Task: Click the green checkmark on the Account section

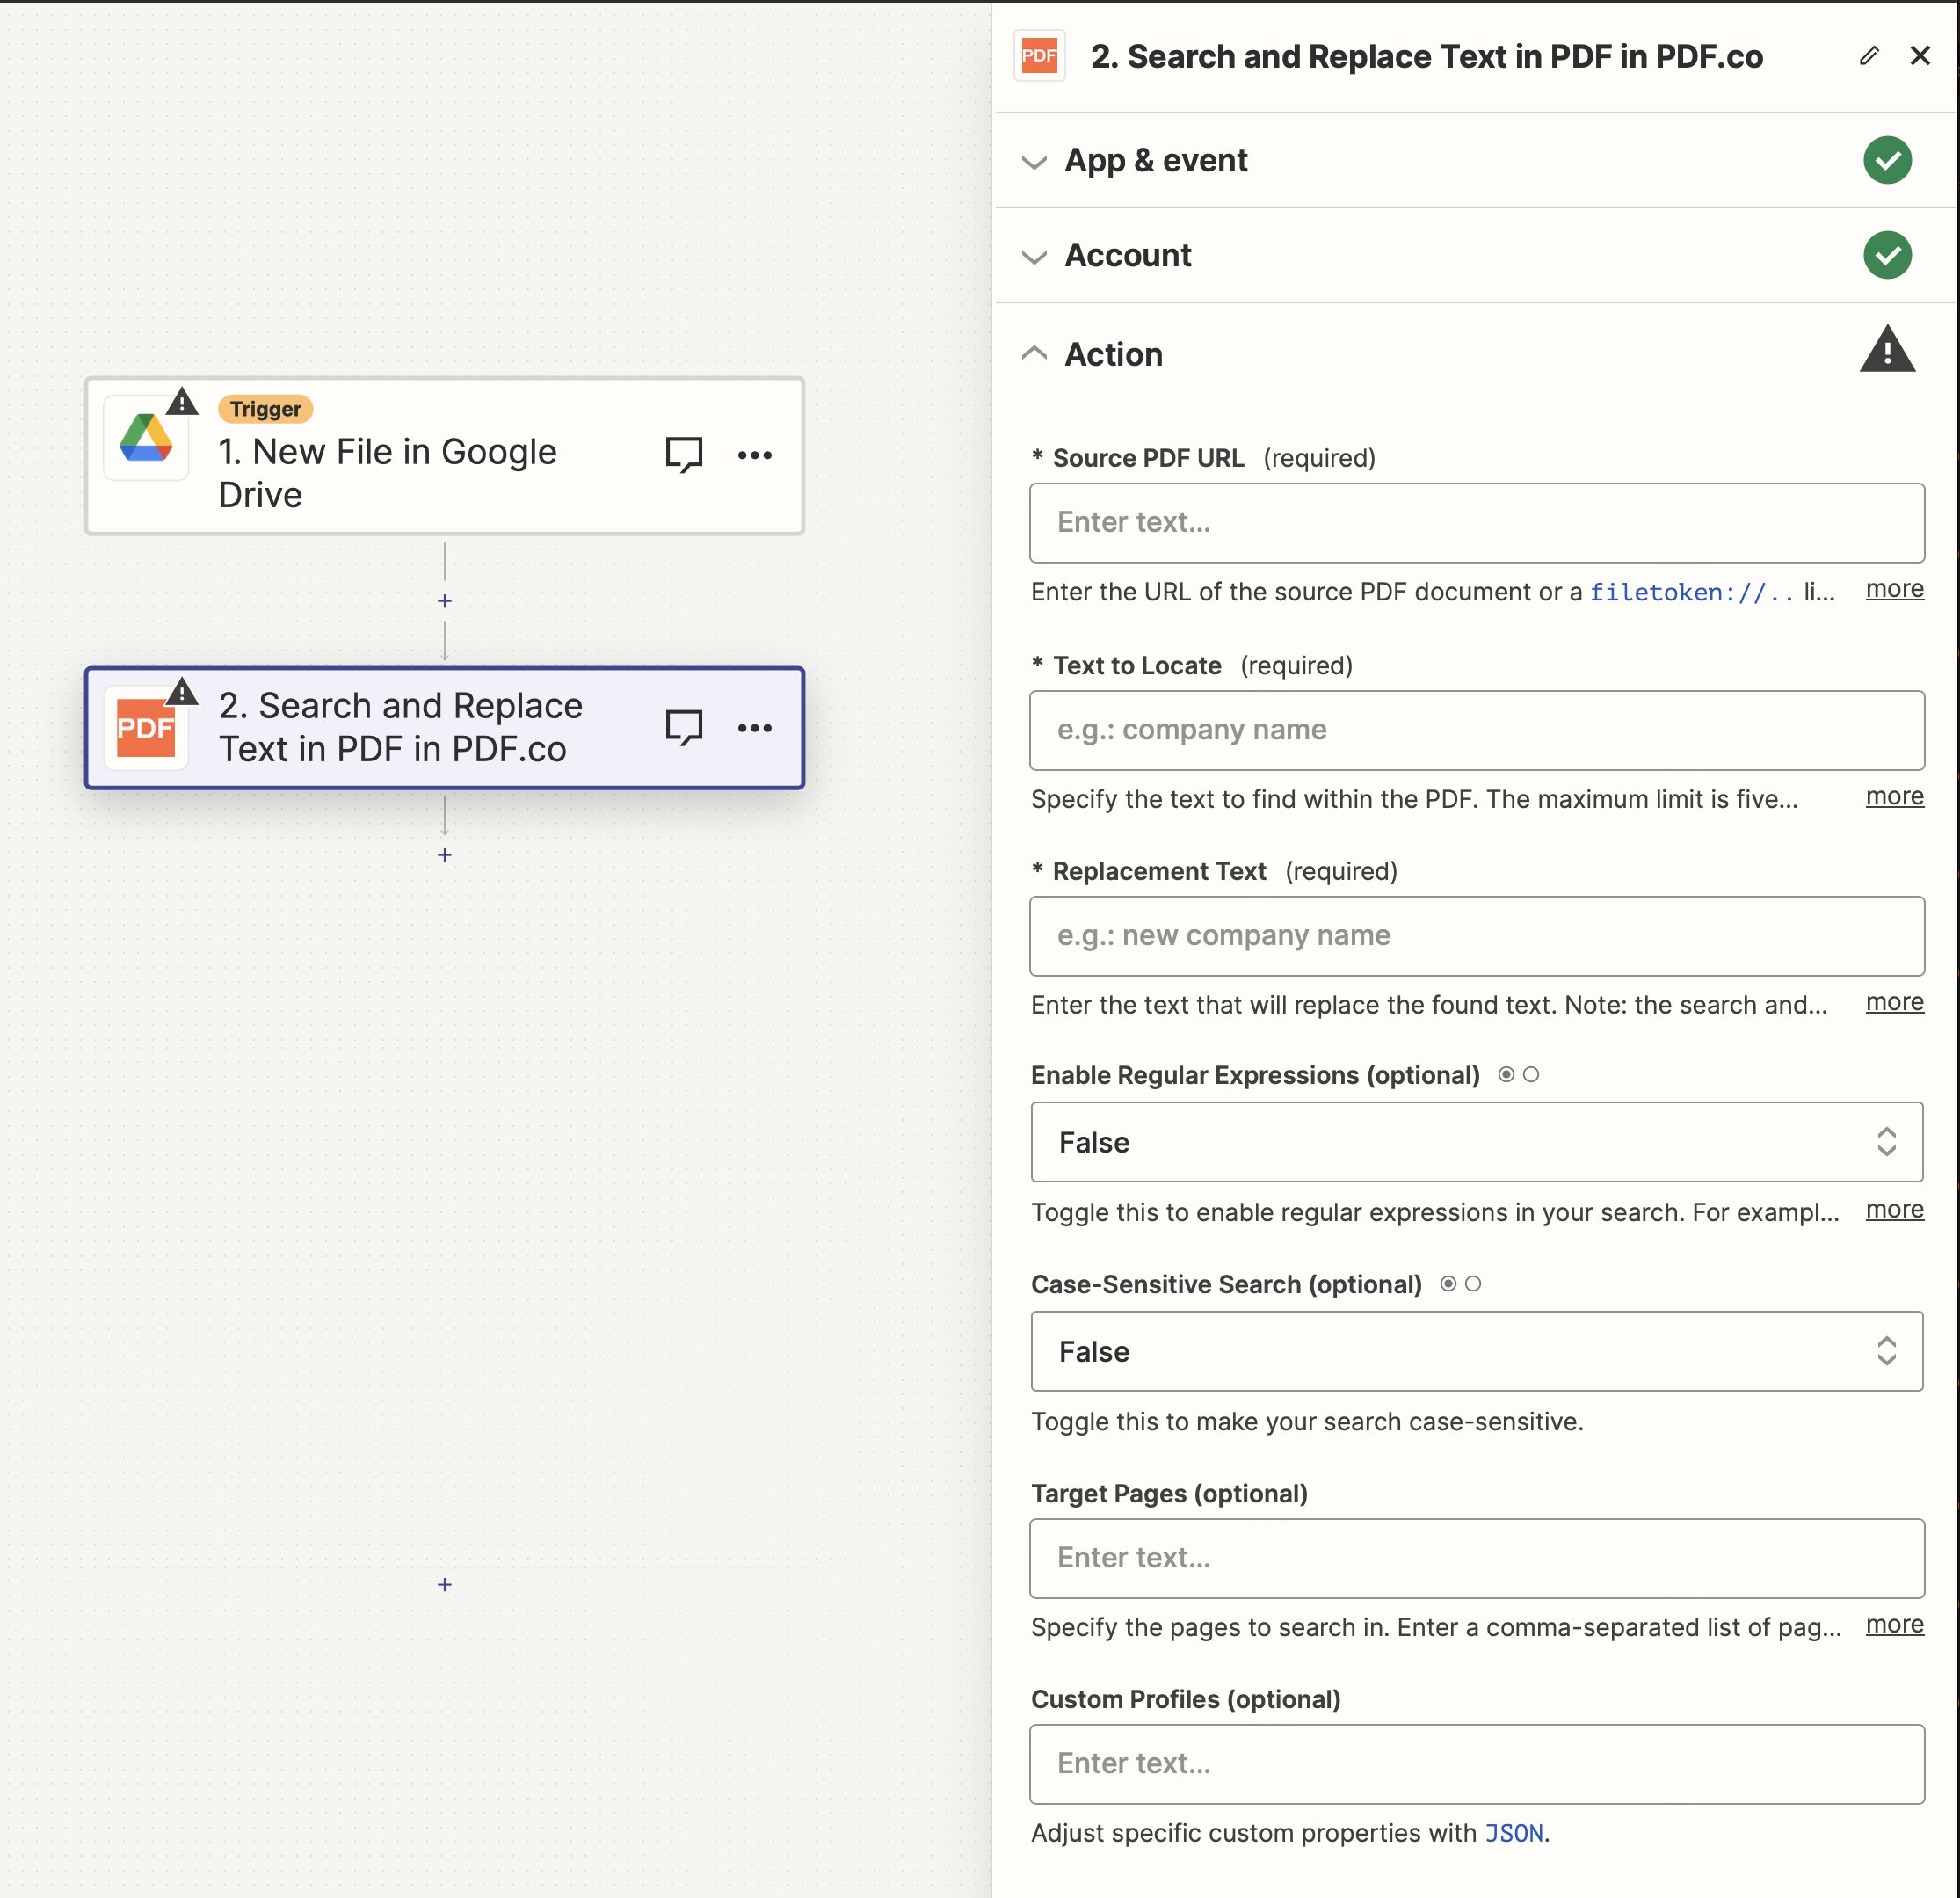Action: 1887,255
